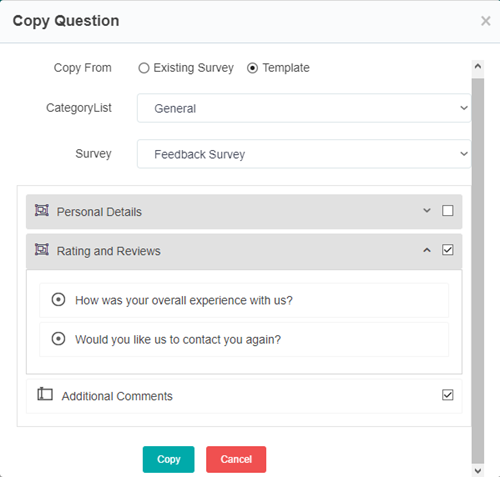
Task: Click the radio-type icon beside contact you again question
Action: click(x=58, y=339)
